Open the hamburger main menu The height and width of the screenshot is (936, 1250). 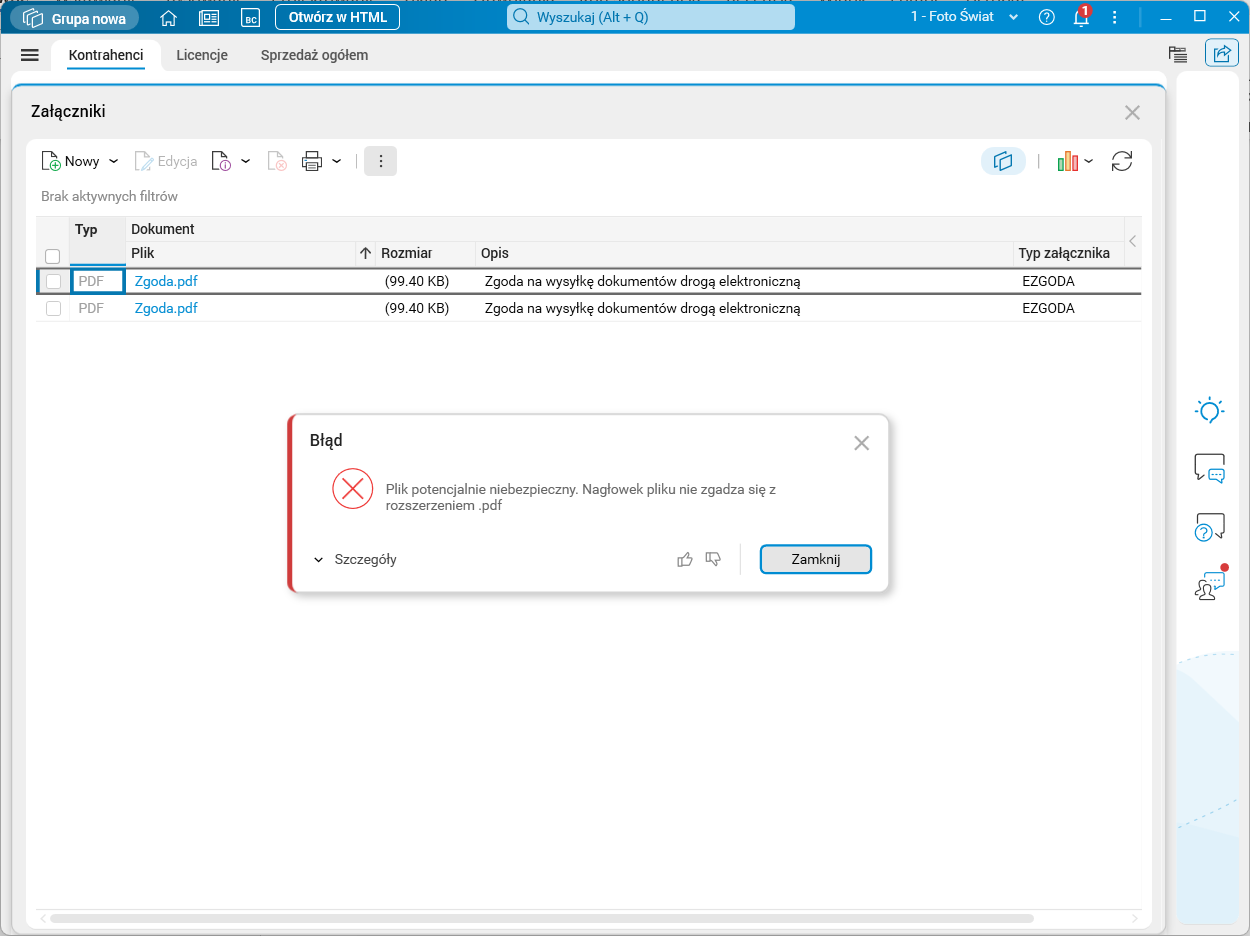tap(29, 55)
